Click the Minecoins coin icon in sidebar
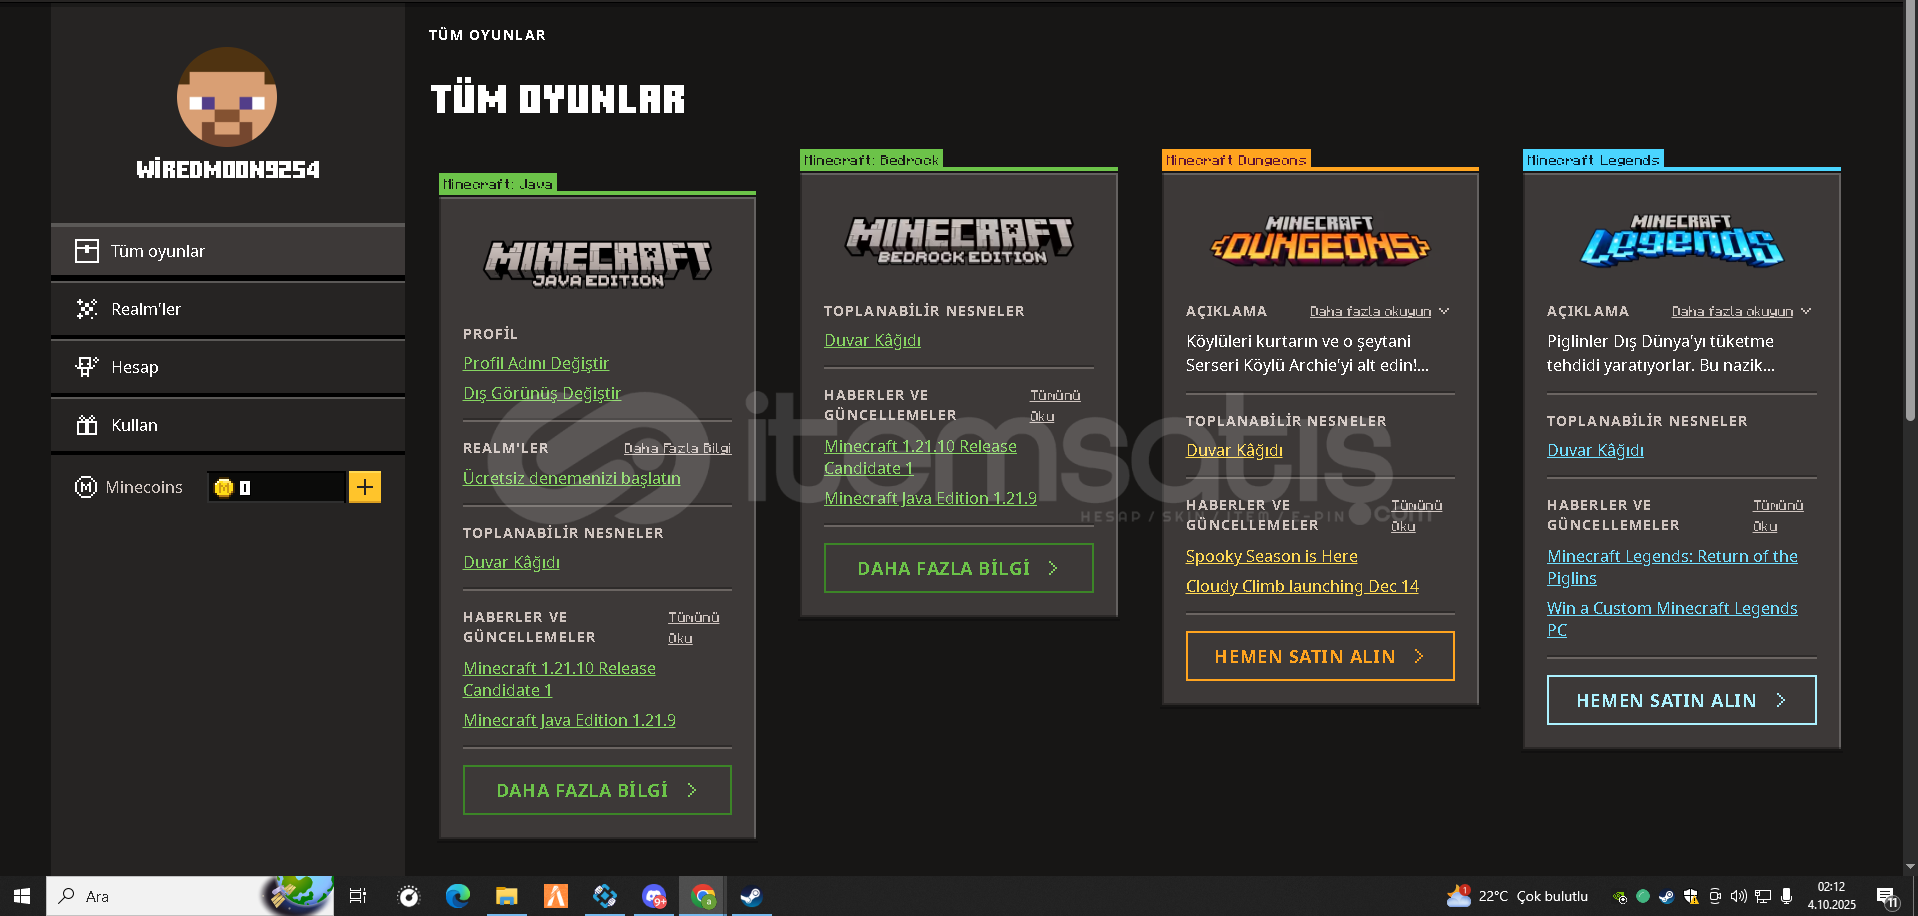 coord(86,487)
